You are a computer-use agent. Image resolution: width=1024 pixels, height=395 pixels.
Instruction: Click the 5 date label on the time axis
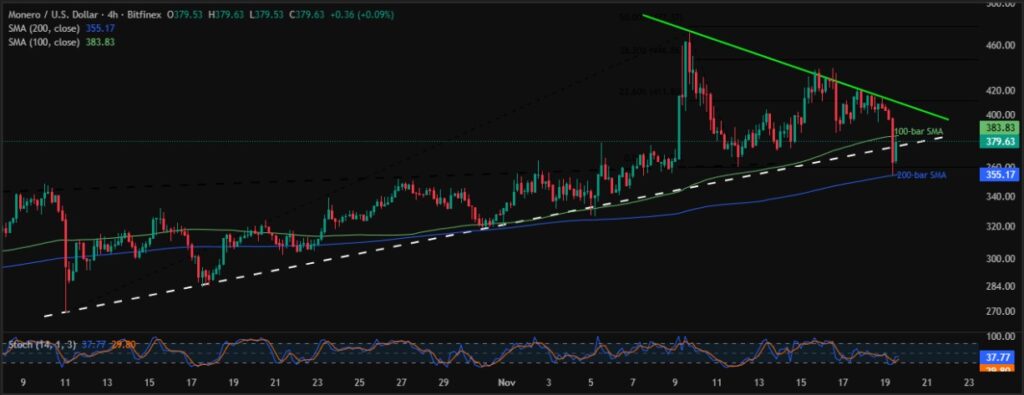pyautogui.click(x=591, y=384)
